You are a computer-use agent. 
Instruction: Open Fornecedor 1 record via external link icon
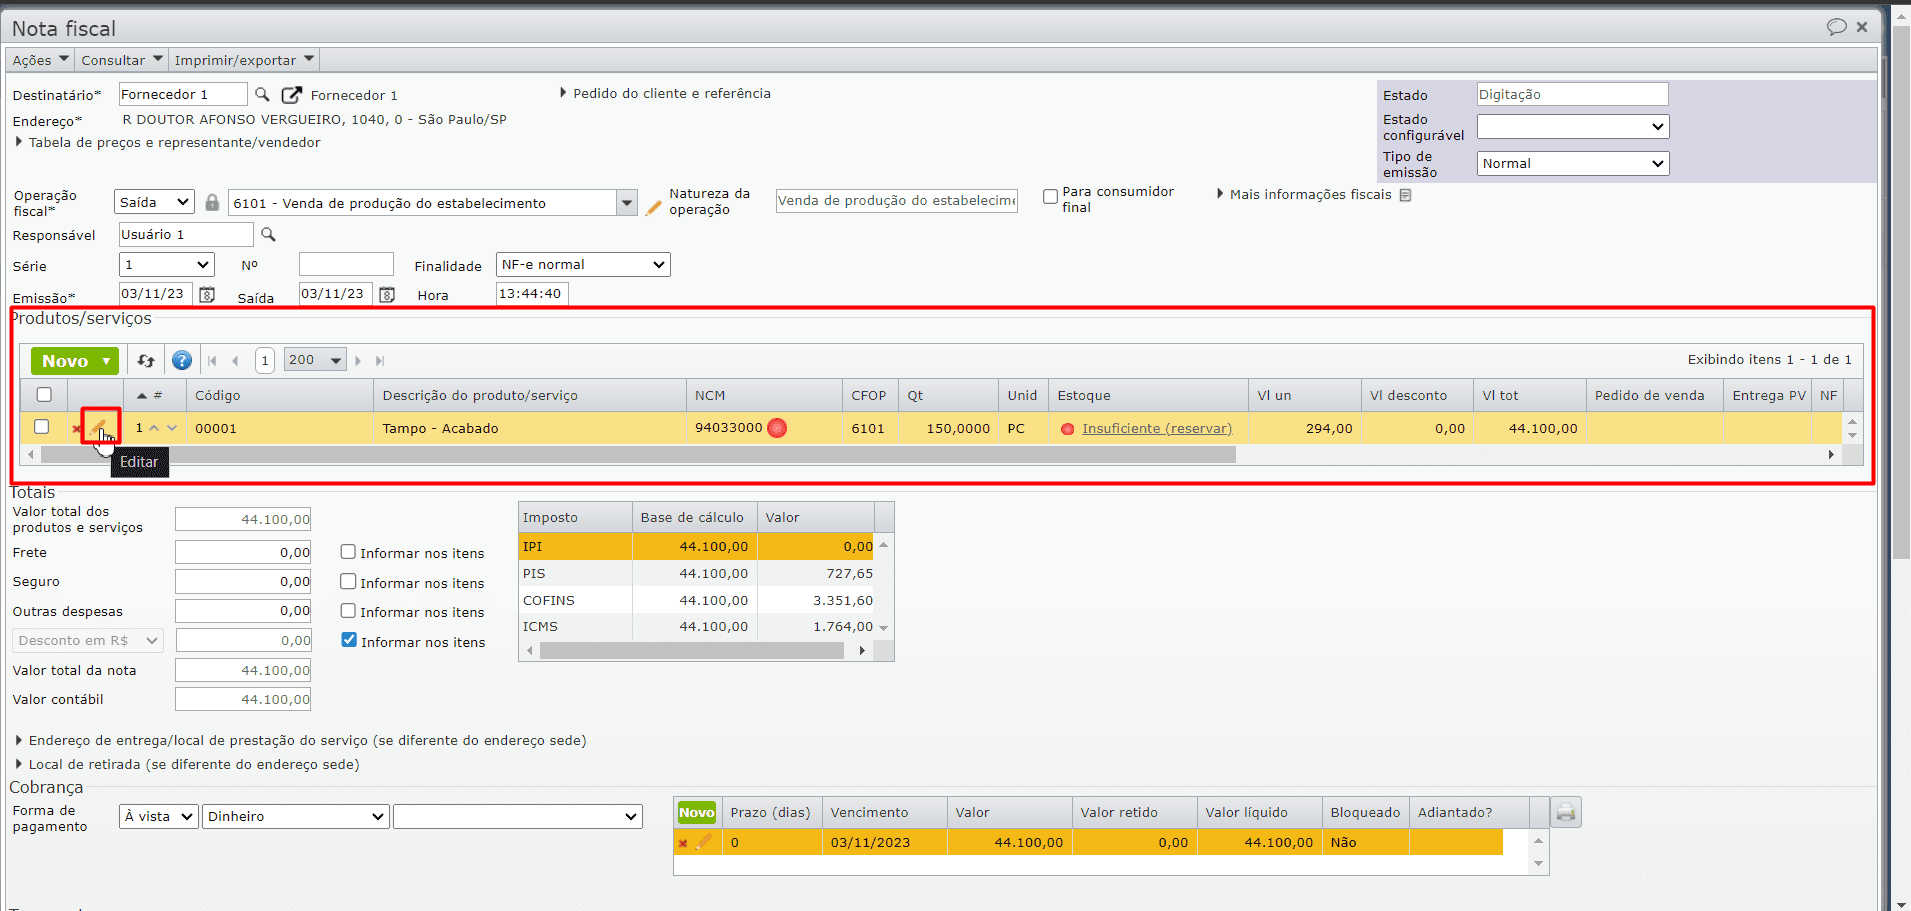[x=291, y=94]
